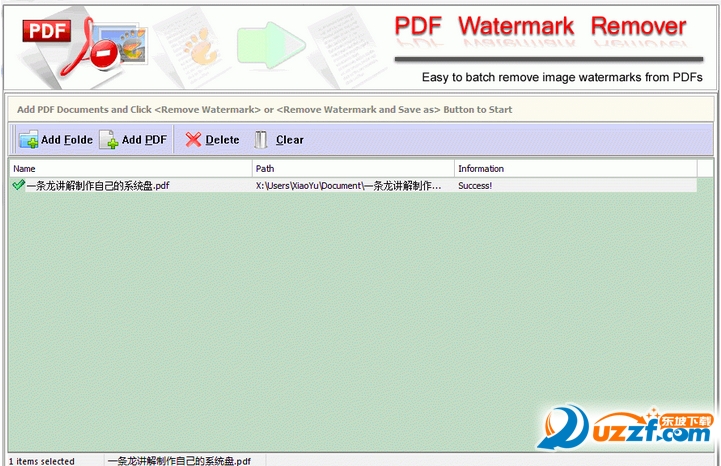Click the Add Folder icon
Viewport: 721px width, 466px height.
(29, 139)
